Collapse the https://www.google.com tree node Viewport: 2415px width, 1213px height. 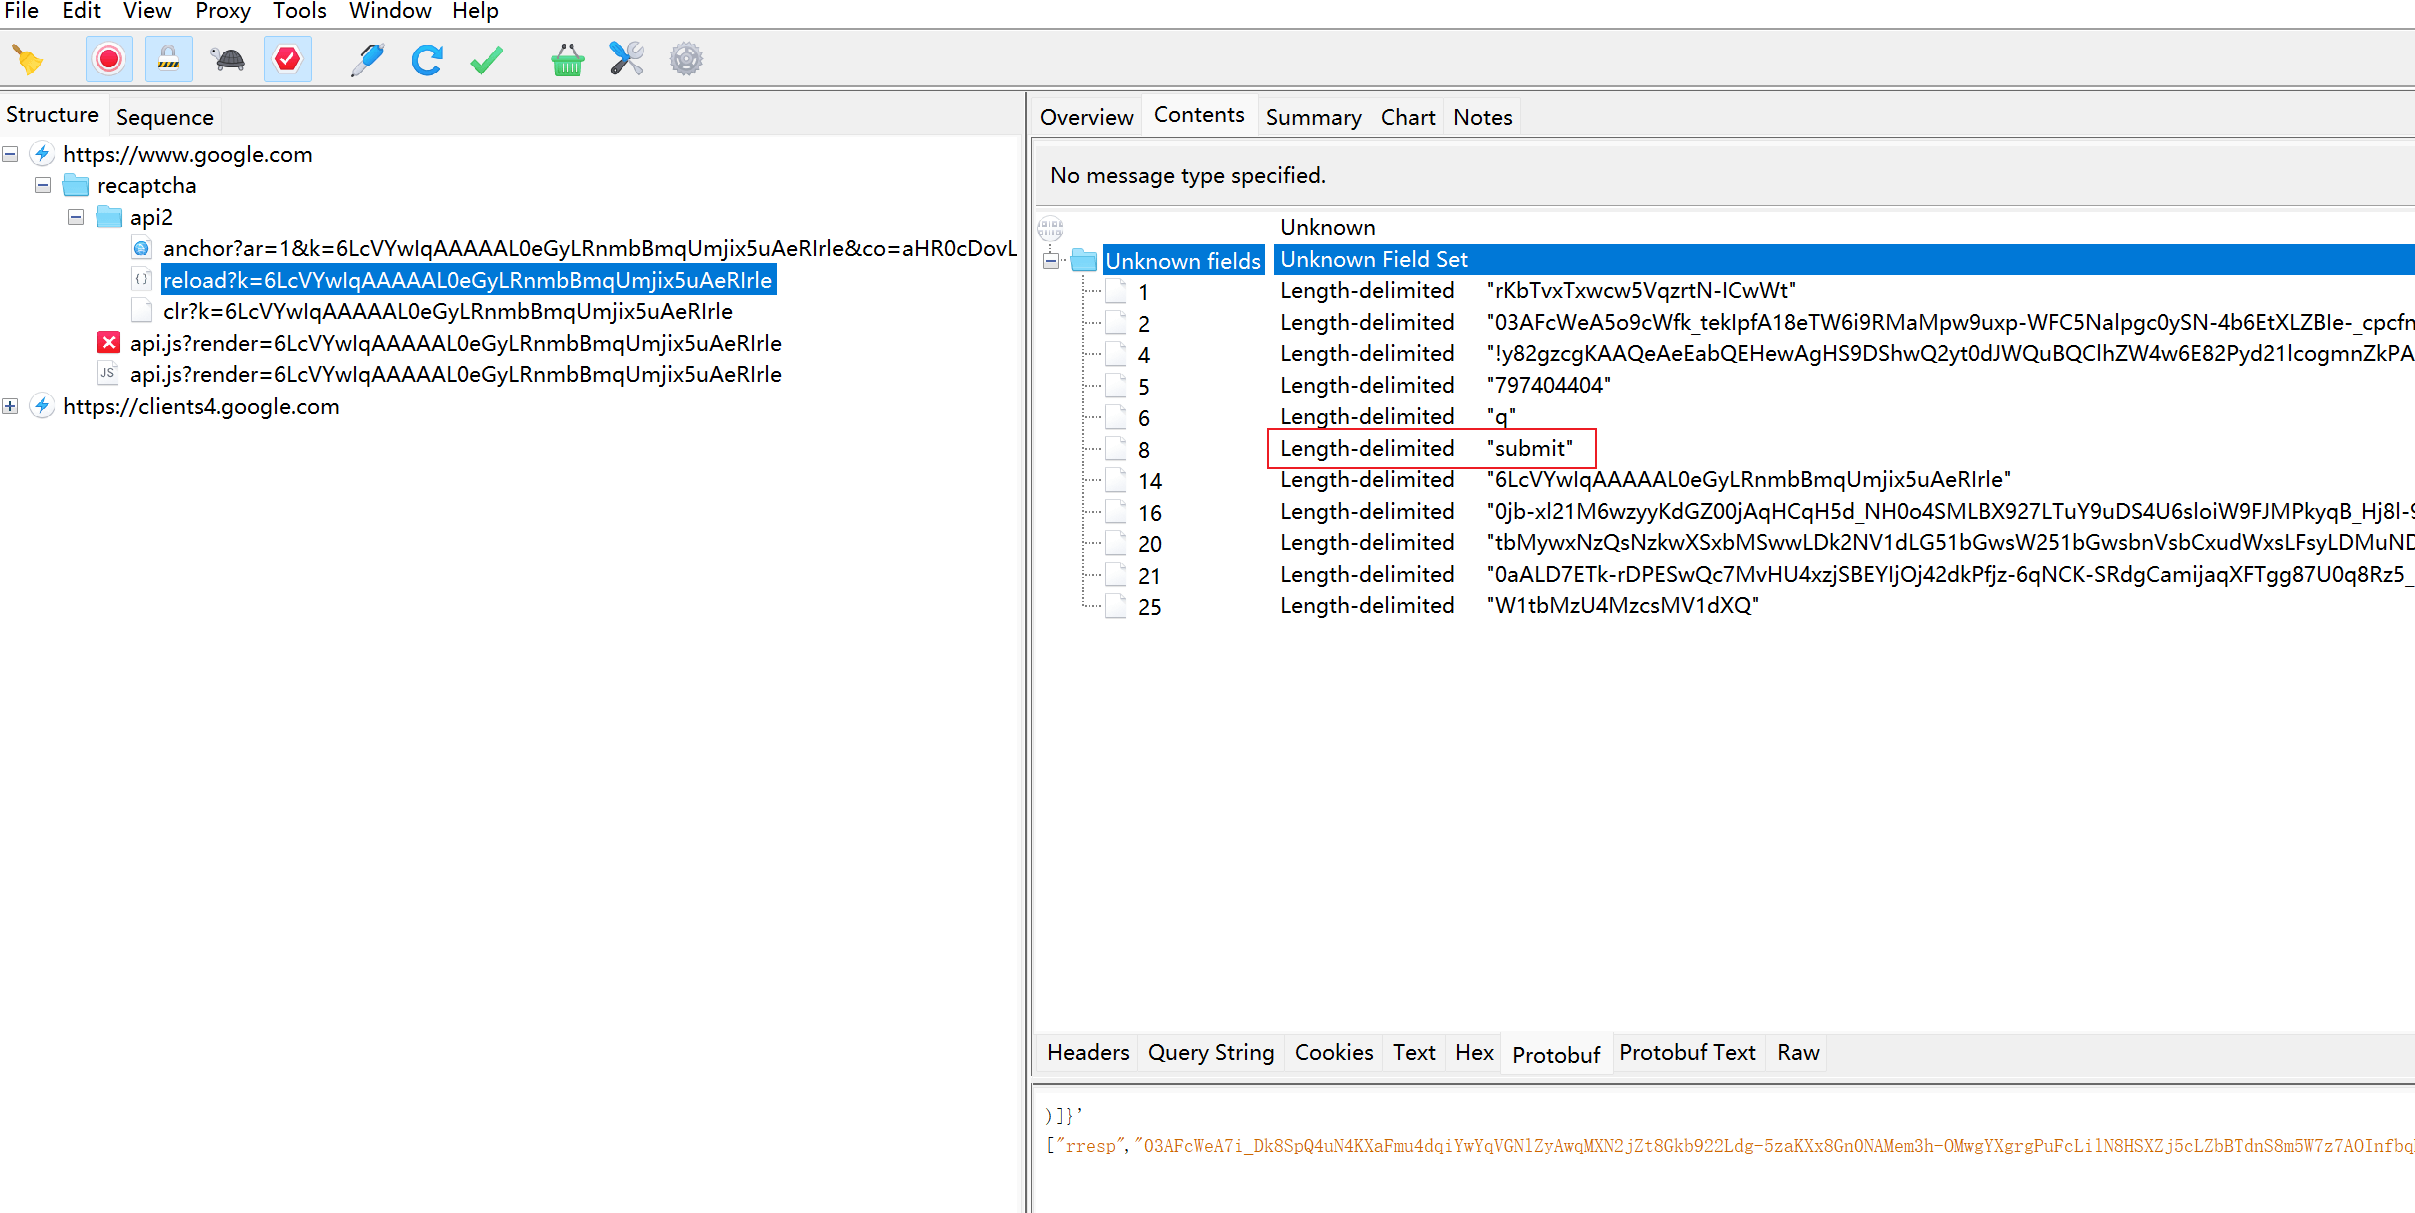(x=10, y=154)
